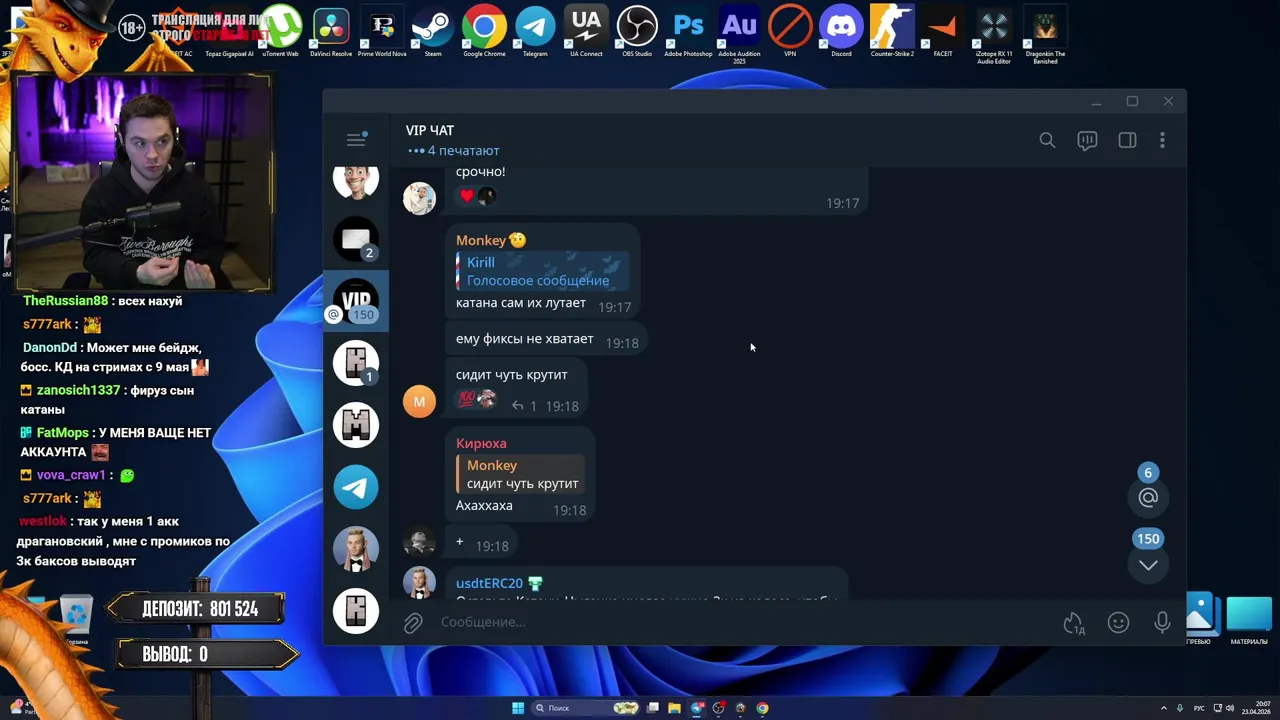
Task: Launch FACEIT desktop shortcut
Action: 943,31
